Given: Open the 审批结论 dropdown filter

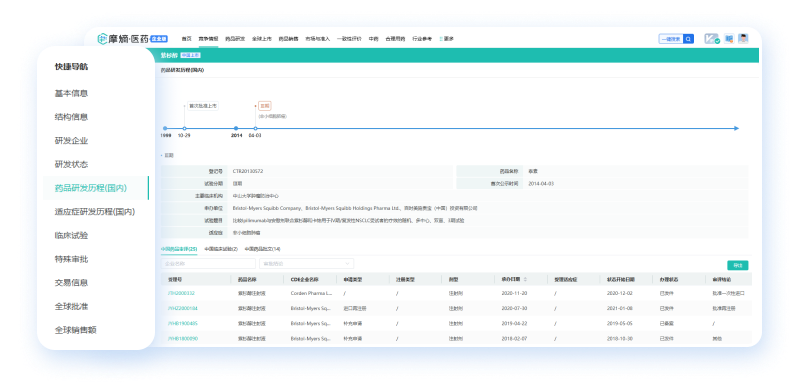Looking at the screenshot, I should [306, 264].
